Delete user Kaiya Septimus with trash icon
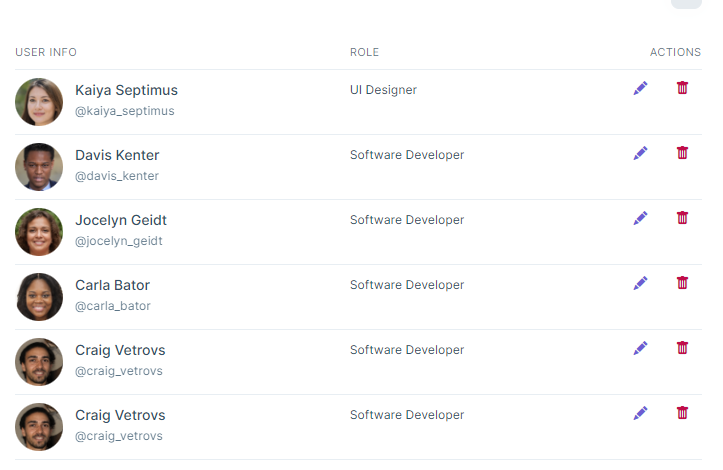The height and width of the screenshot is (470, 723). coord(682,88)
